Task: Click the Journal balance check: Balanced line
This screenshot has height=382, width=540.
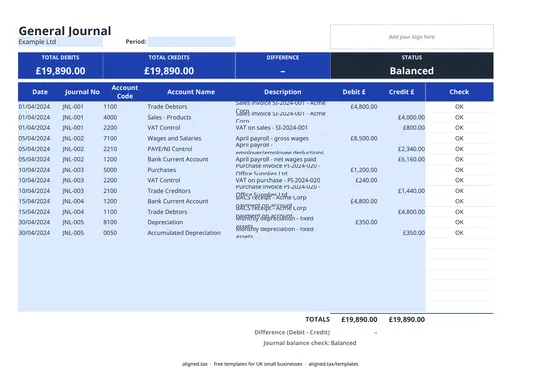Action: tap(310, 343)
